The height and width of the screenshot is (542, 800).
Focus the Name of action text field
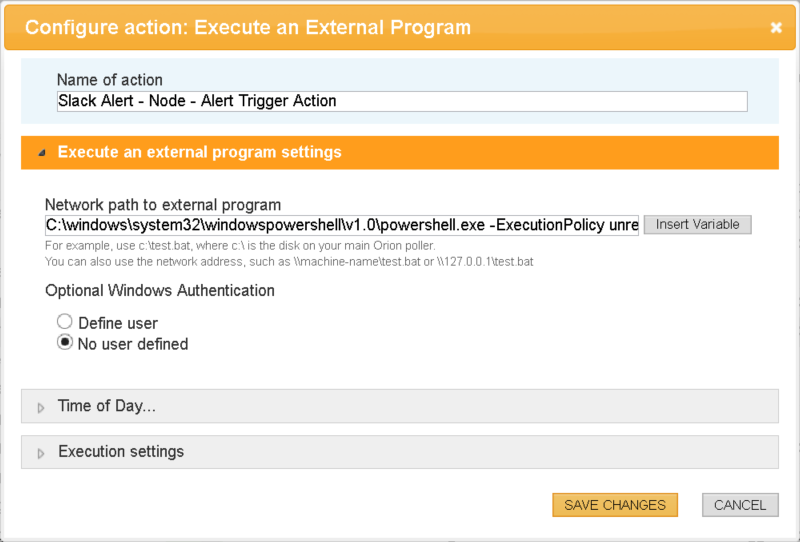(402, 101)
